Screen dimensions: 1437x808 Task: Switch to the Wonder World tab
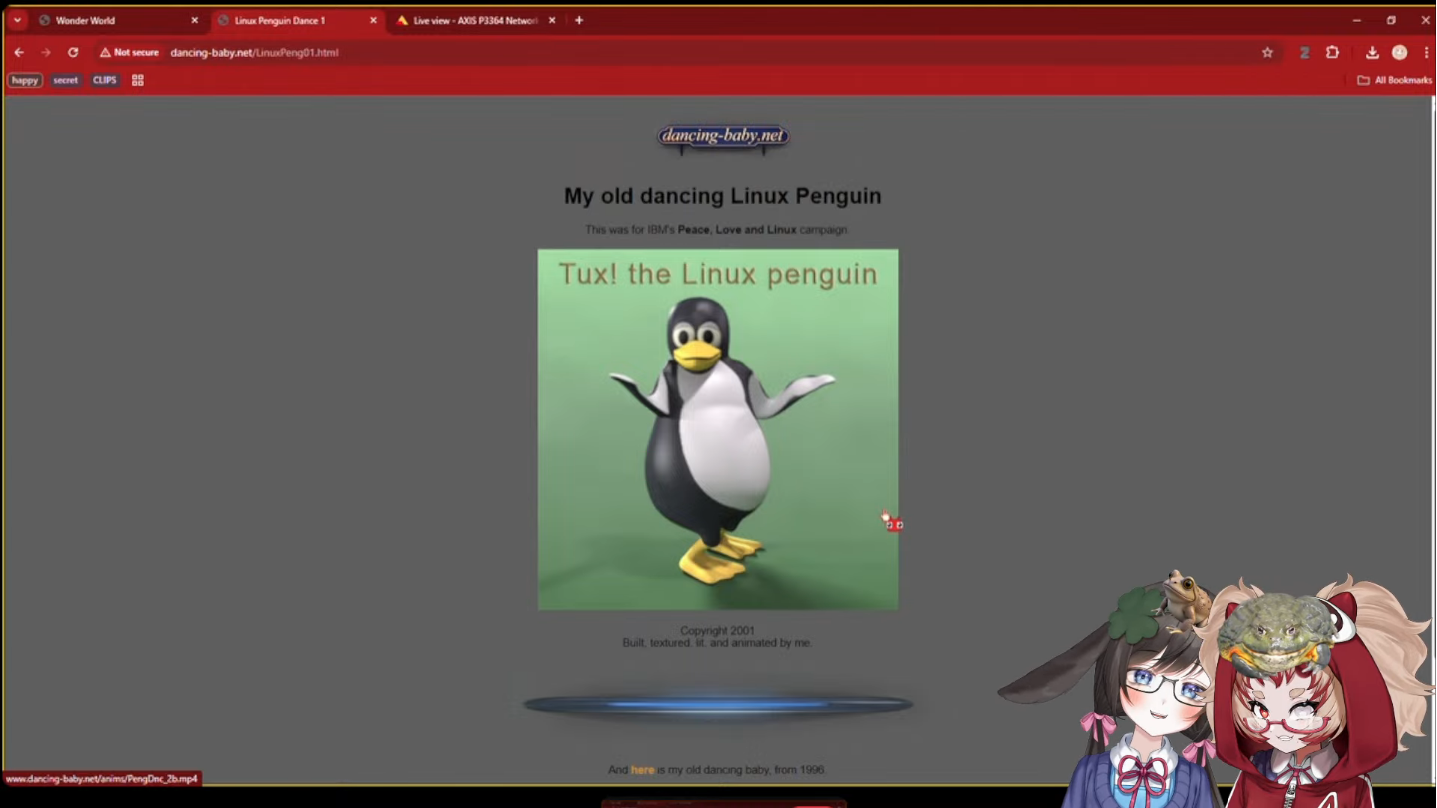coord(108,20)
